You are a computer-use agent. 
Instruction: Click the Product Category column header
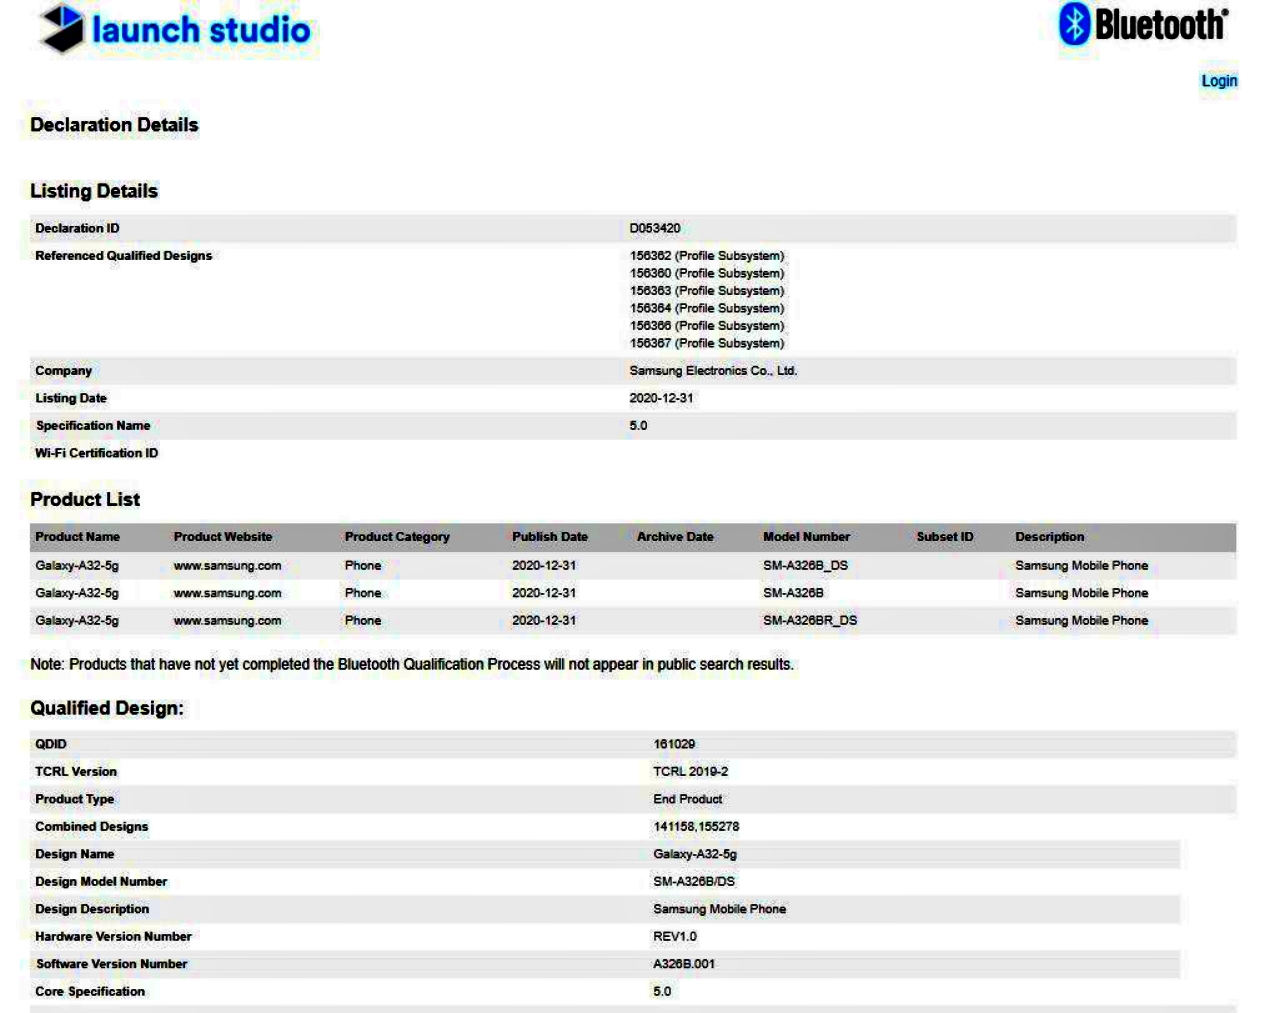click(397, 537)
